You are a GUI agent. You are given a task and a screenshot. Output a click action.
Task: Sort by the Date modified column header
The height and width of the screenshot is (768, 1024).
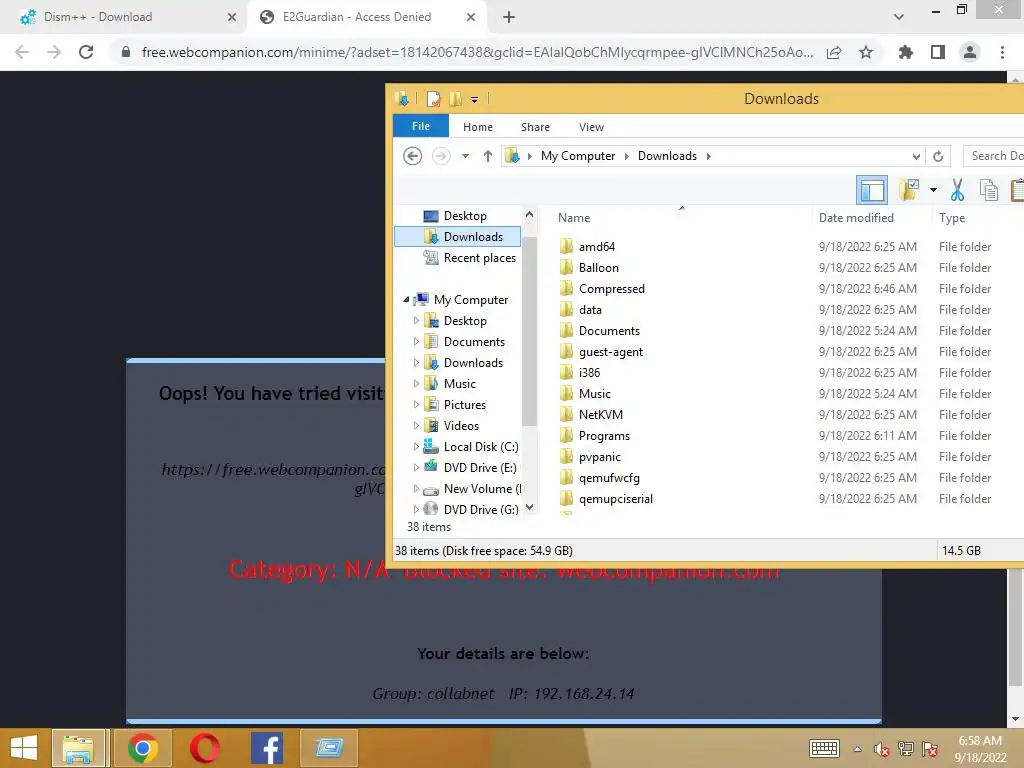click(x=856, y=217)
